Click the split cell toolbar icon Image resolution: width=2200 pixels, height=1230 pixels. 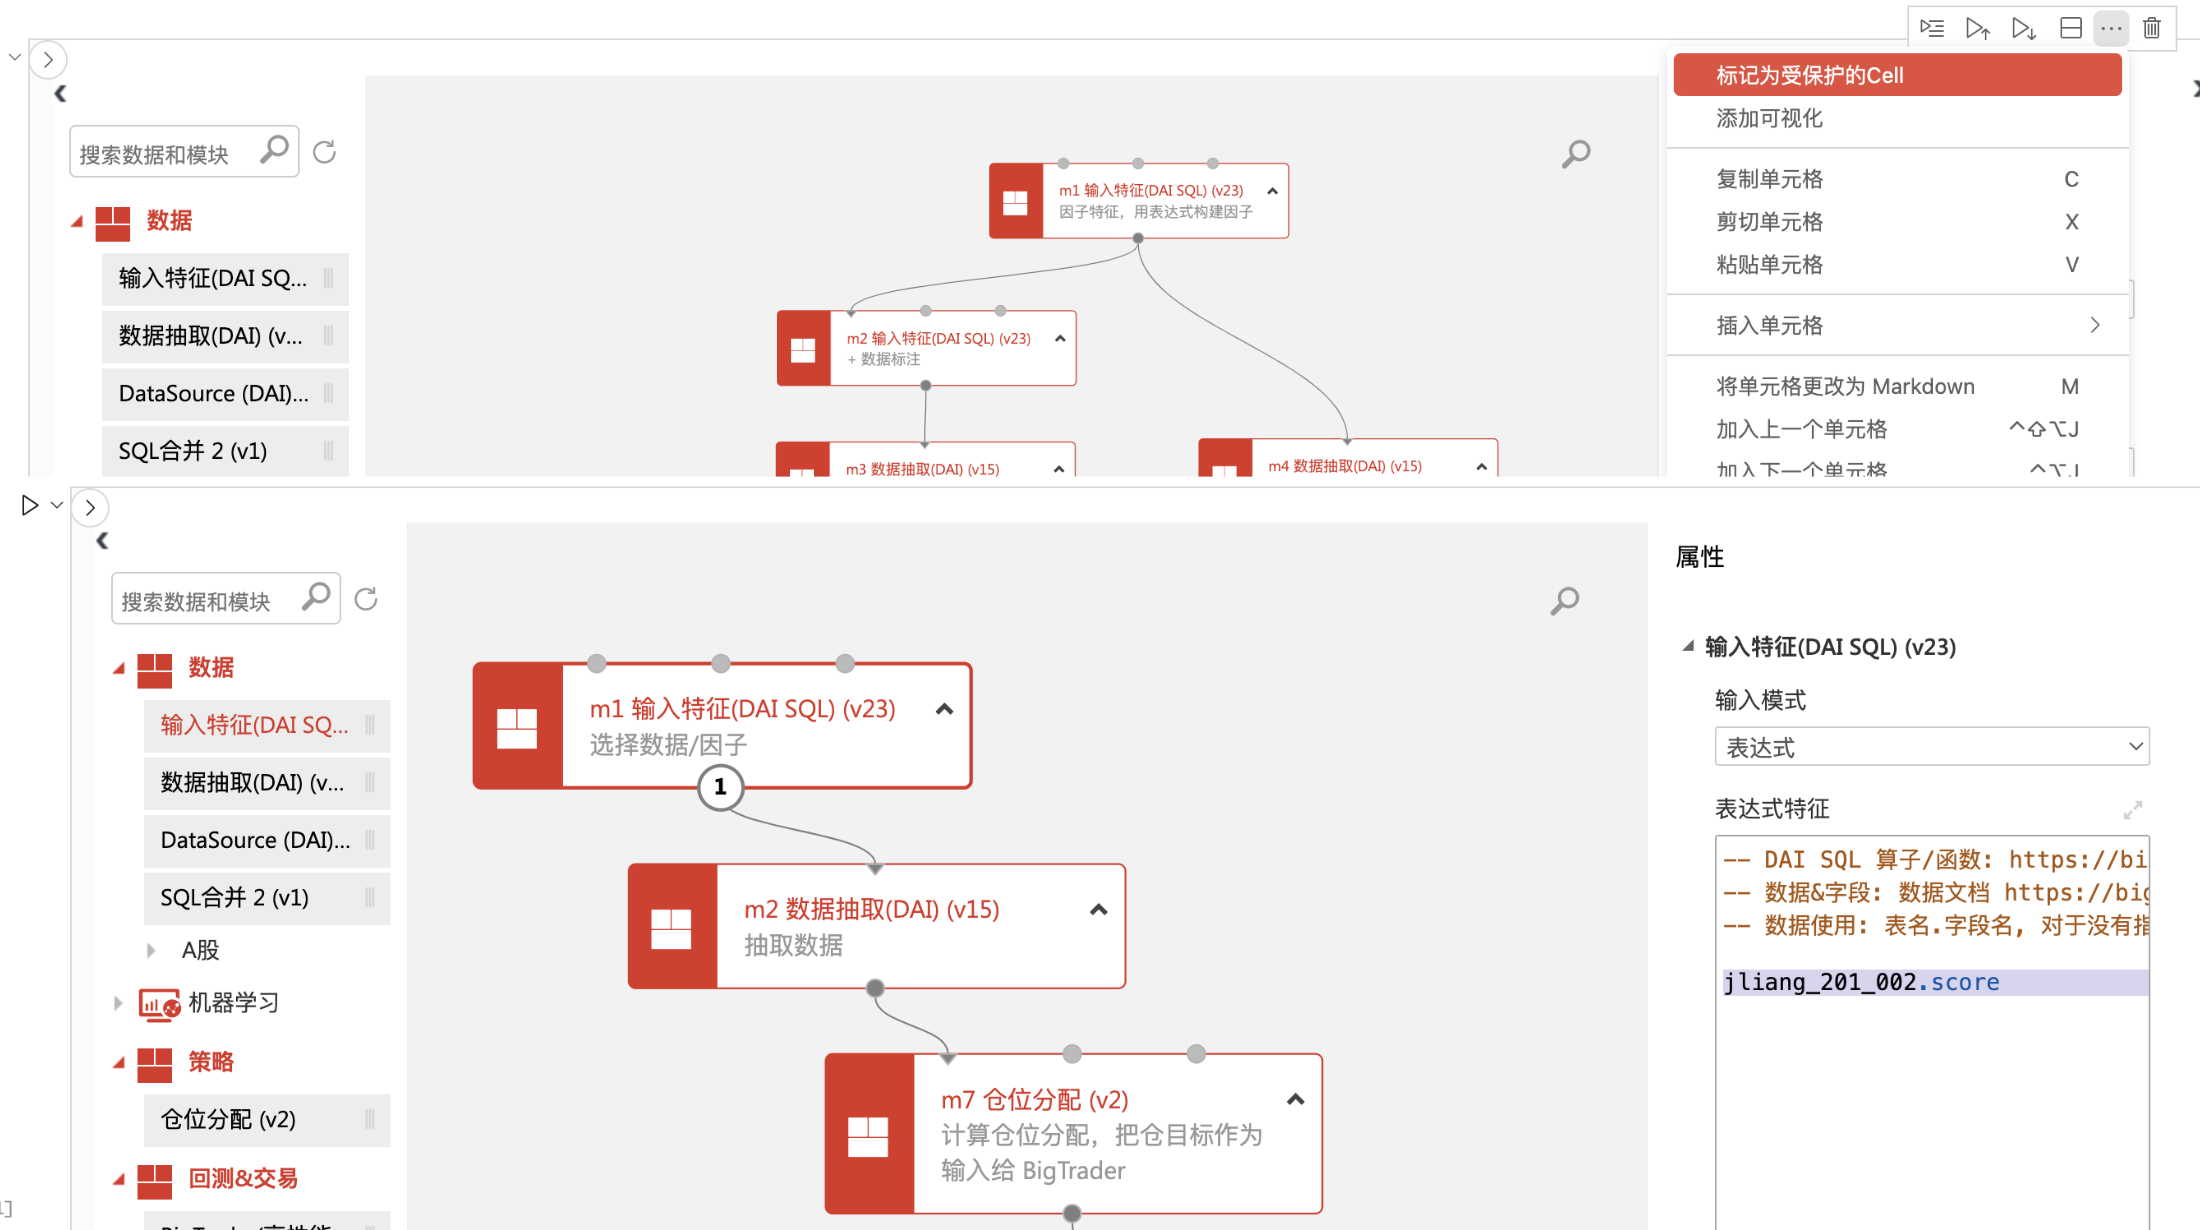(x=2071, y=28)
